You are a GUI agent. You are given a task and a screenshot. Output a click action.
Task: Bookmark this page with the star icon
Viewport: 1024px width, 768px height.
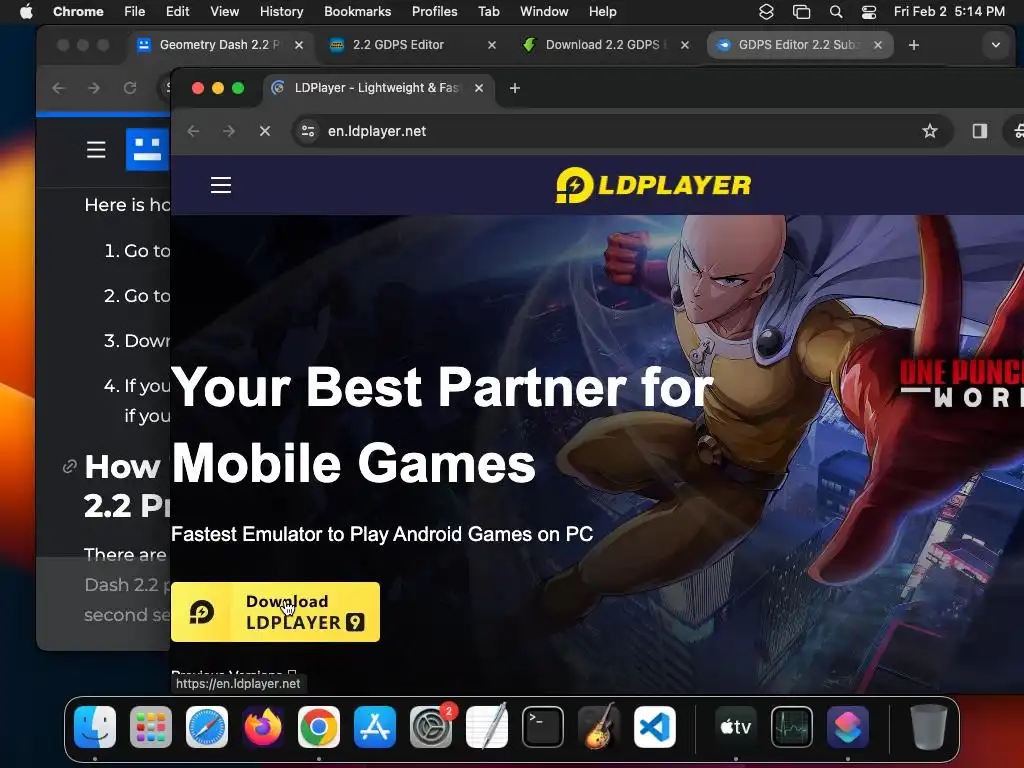tap(930, 131)
